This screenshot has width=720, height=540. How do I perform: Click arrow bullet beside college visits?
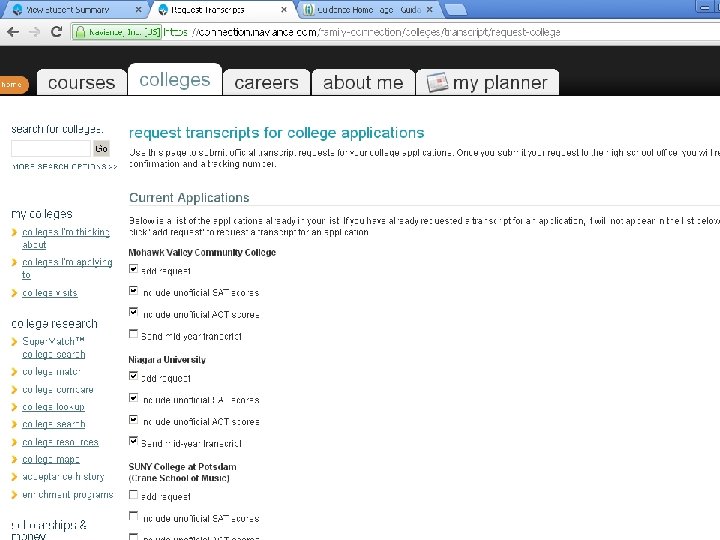(14, 293)
